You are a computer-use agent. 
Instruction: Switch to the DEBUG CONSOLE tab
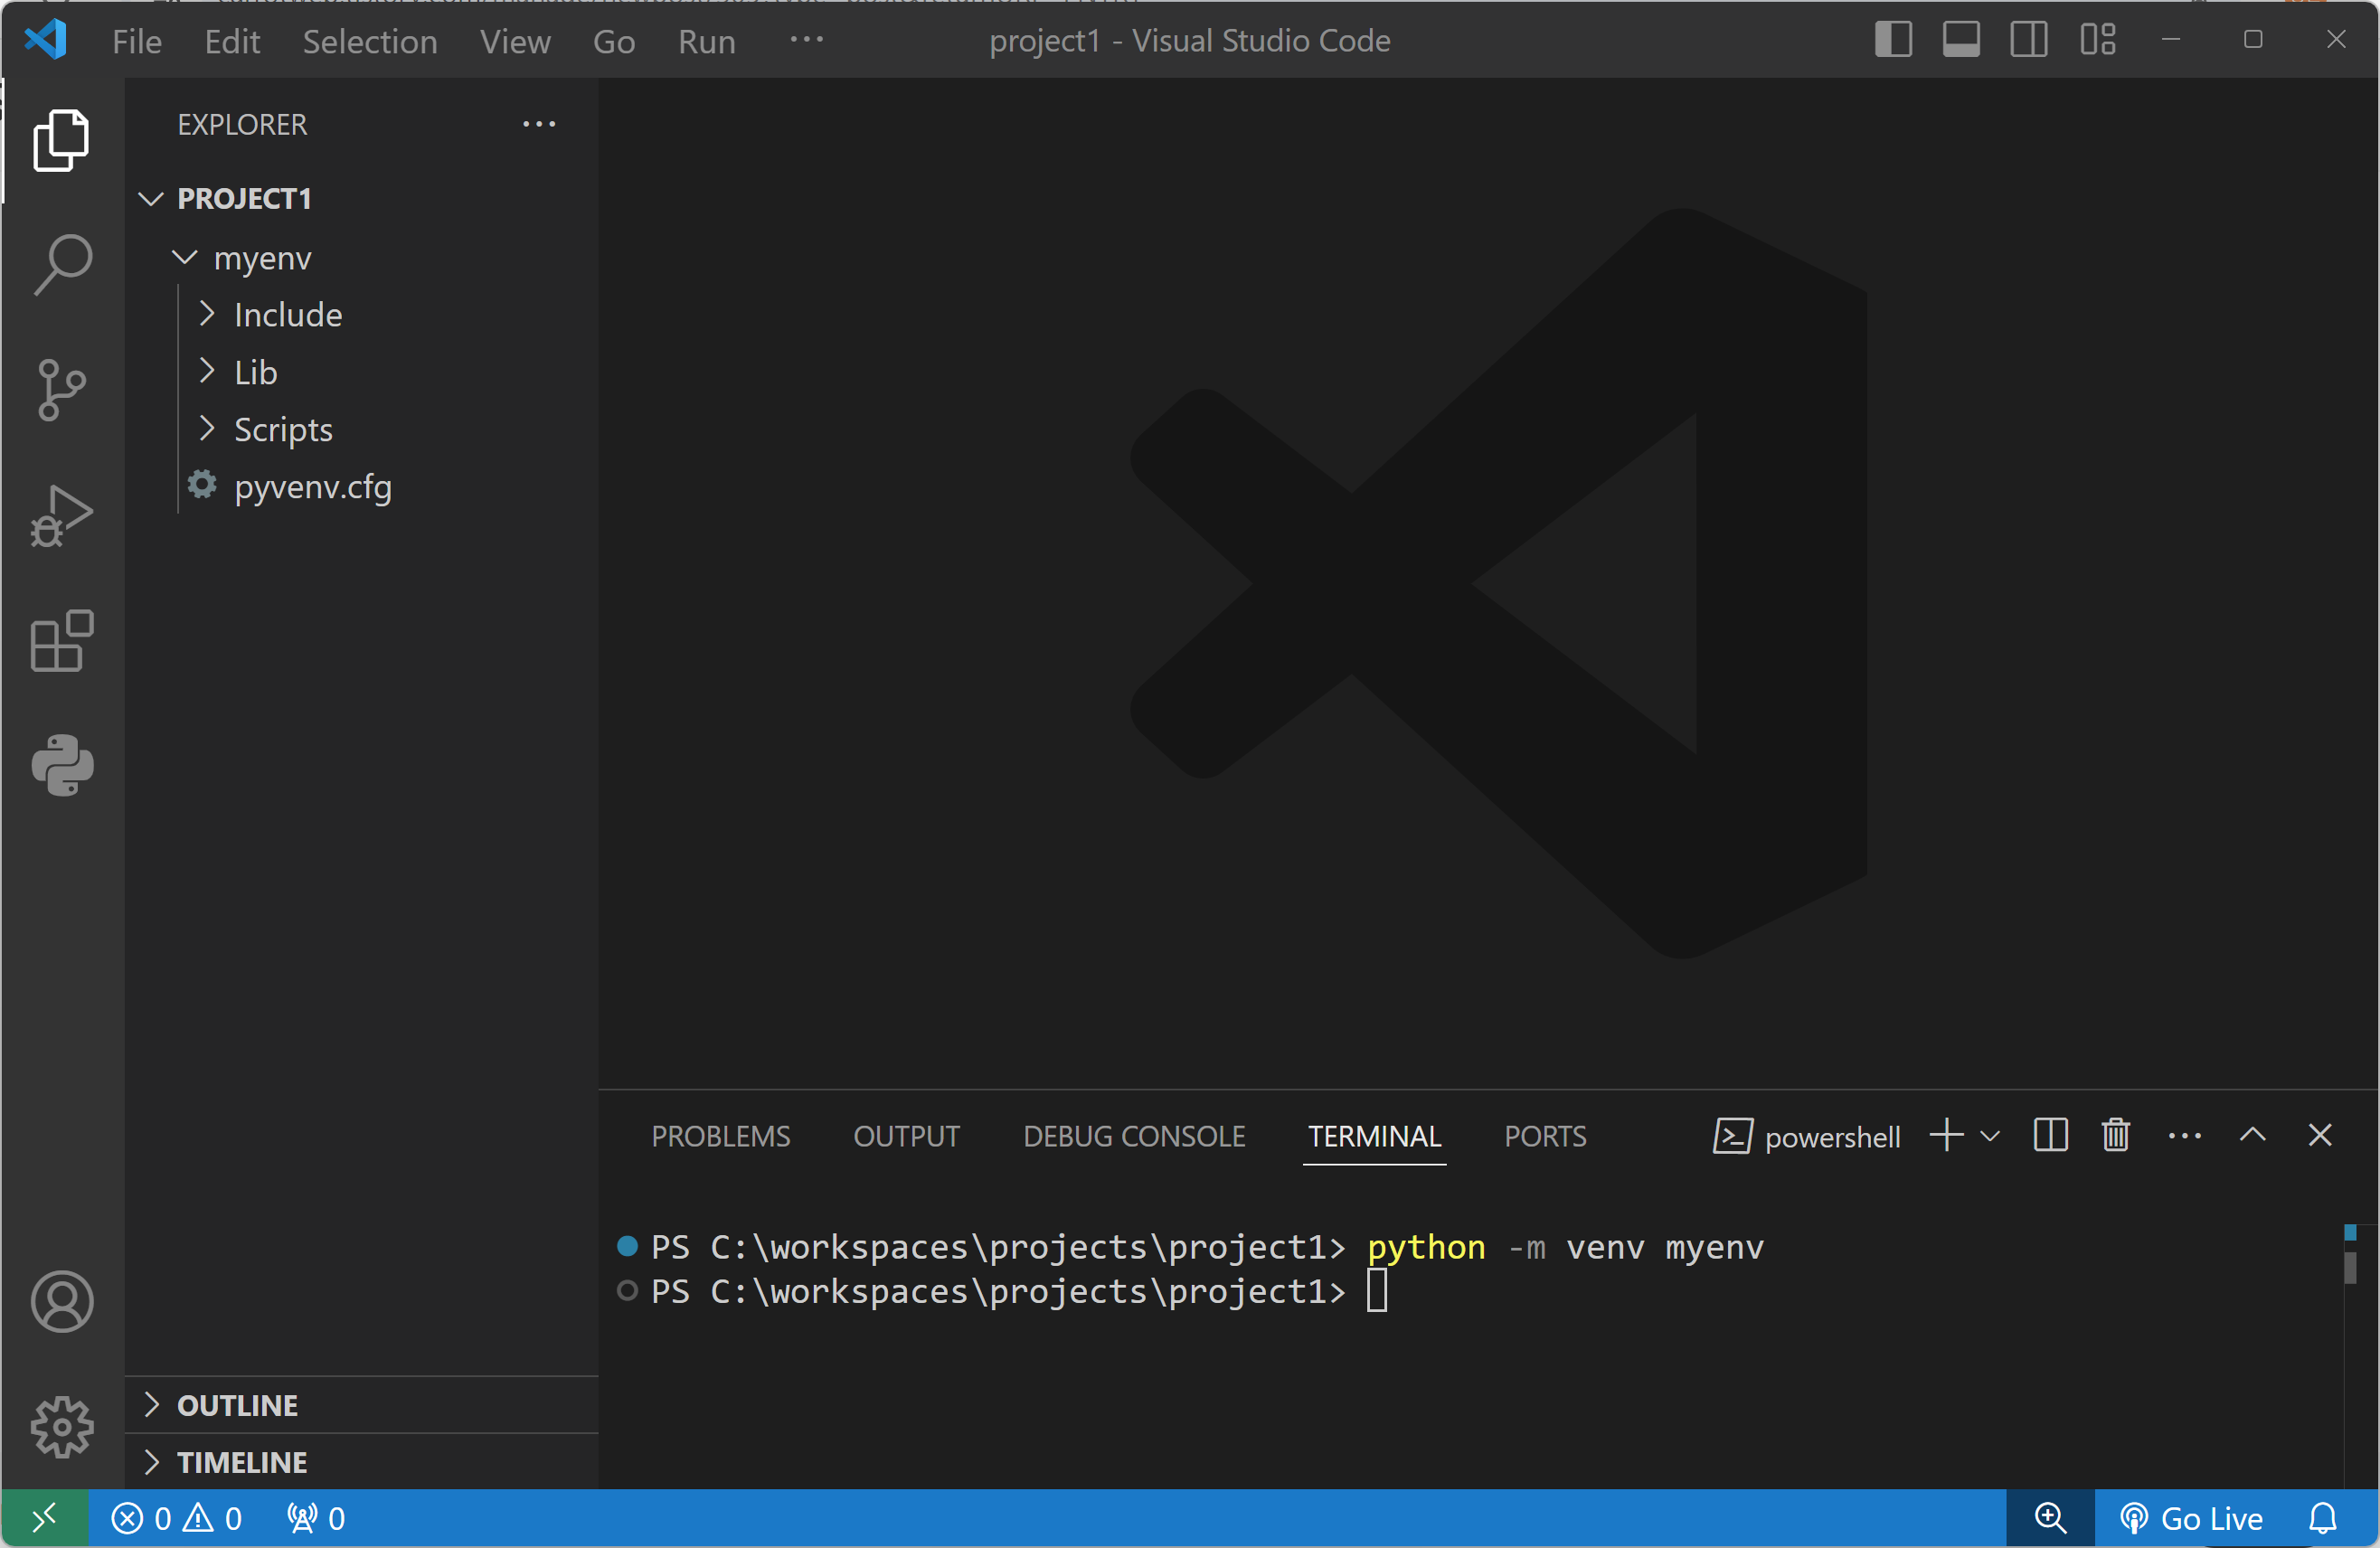(x=1133, y=1136)
